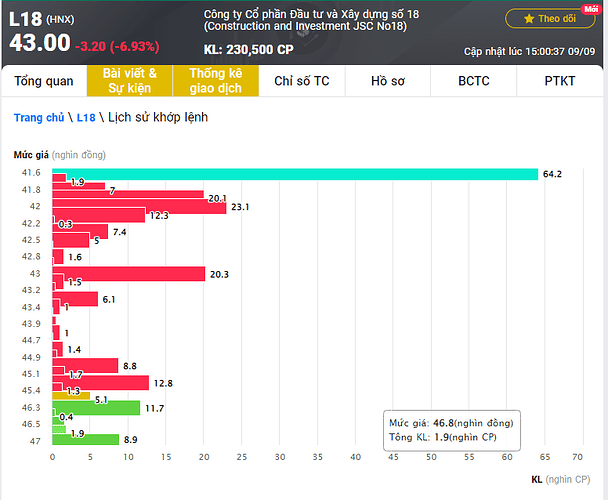Click the red bar labeled 20.3
The width and height of the screenshot is (608, 500).
point(128,274)
